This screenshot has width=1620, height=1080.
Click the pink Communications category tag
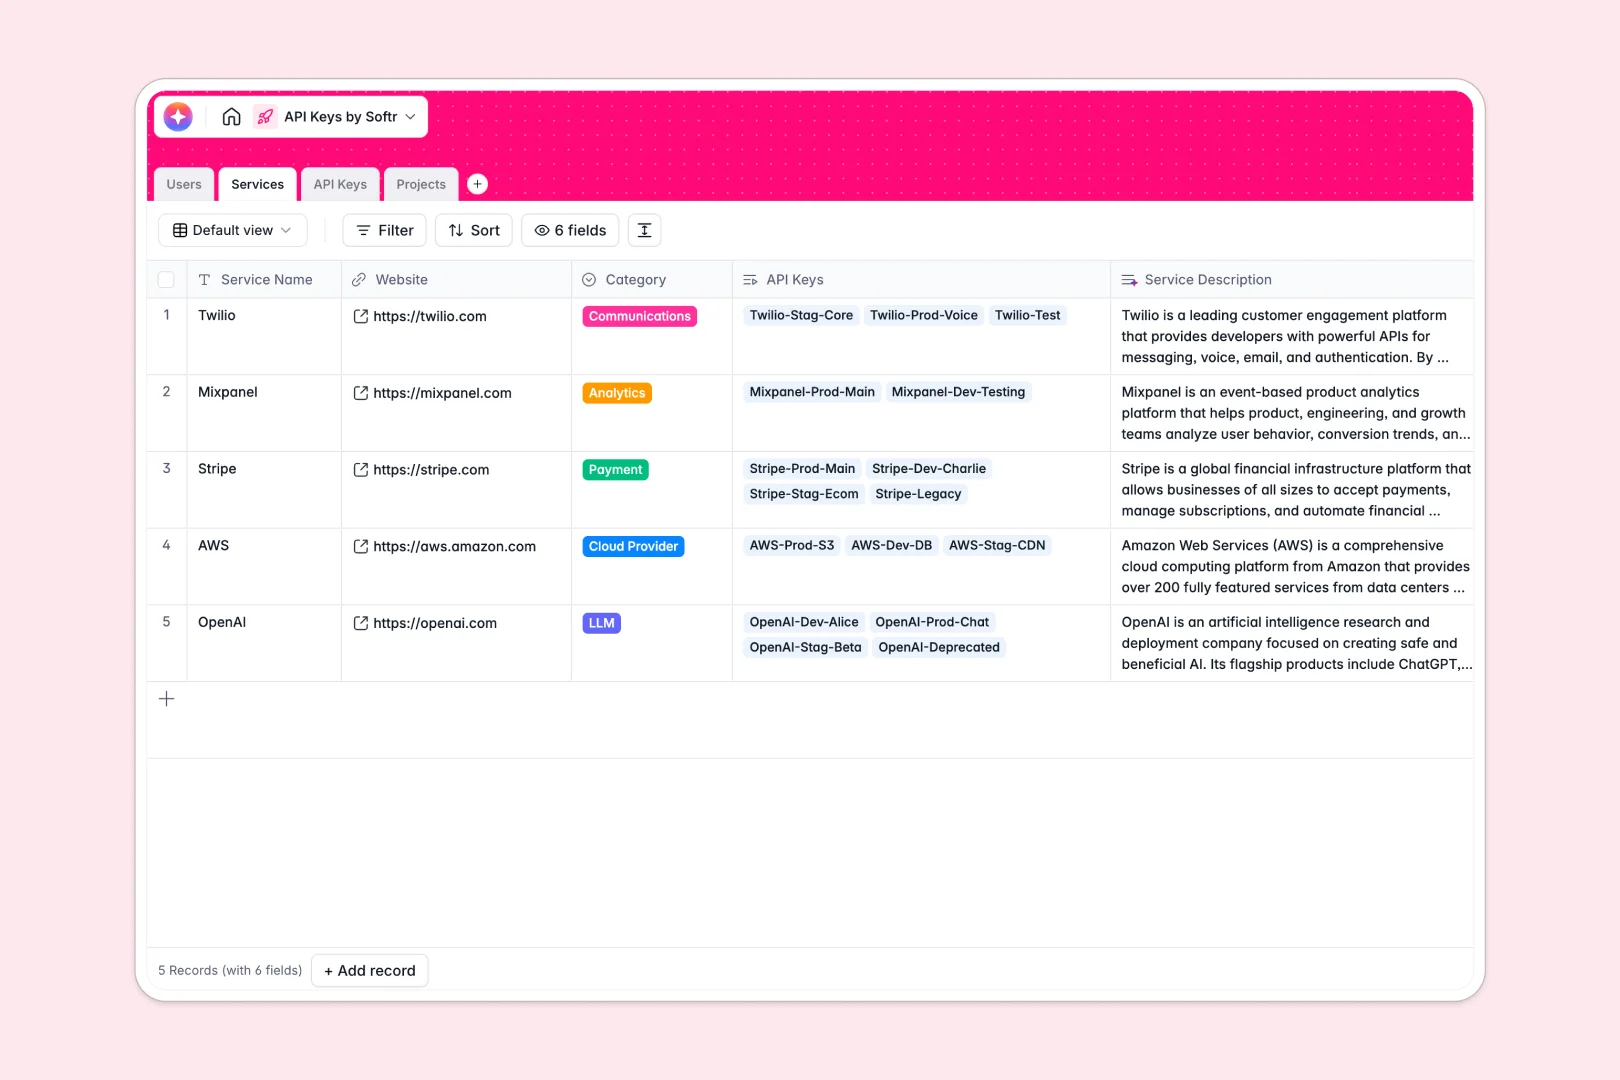point(640,316)
